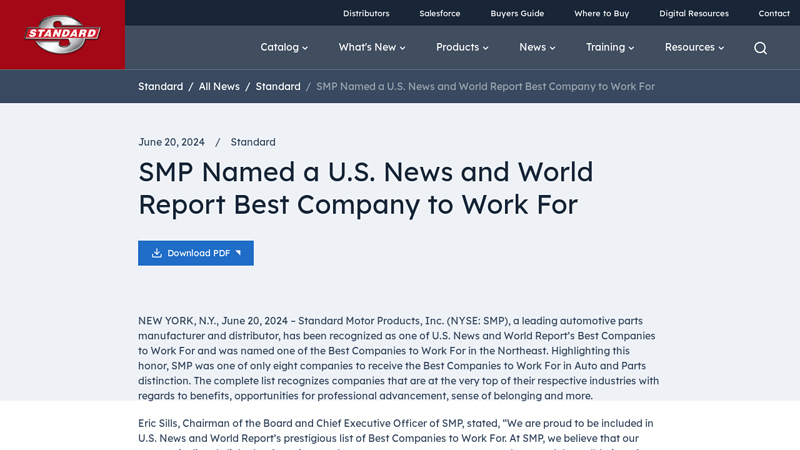The width and height of the screenshot is (800, 450).
Task: Click the June 20, 2024 date text
Action: [x=171, y=142]
